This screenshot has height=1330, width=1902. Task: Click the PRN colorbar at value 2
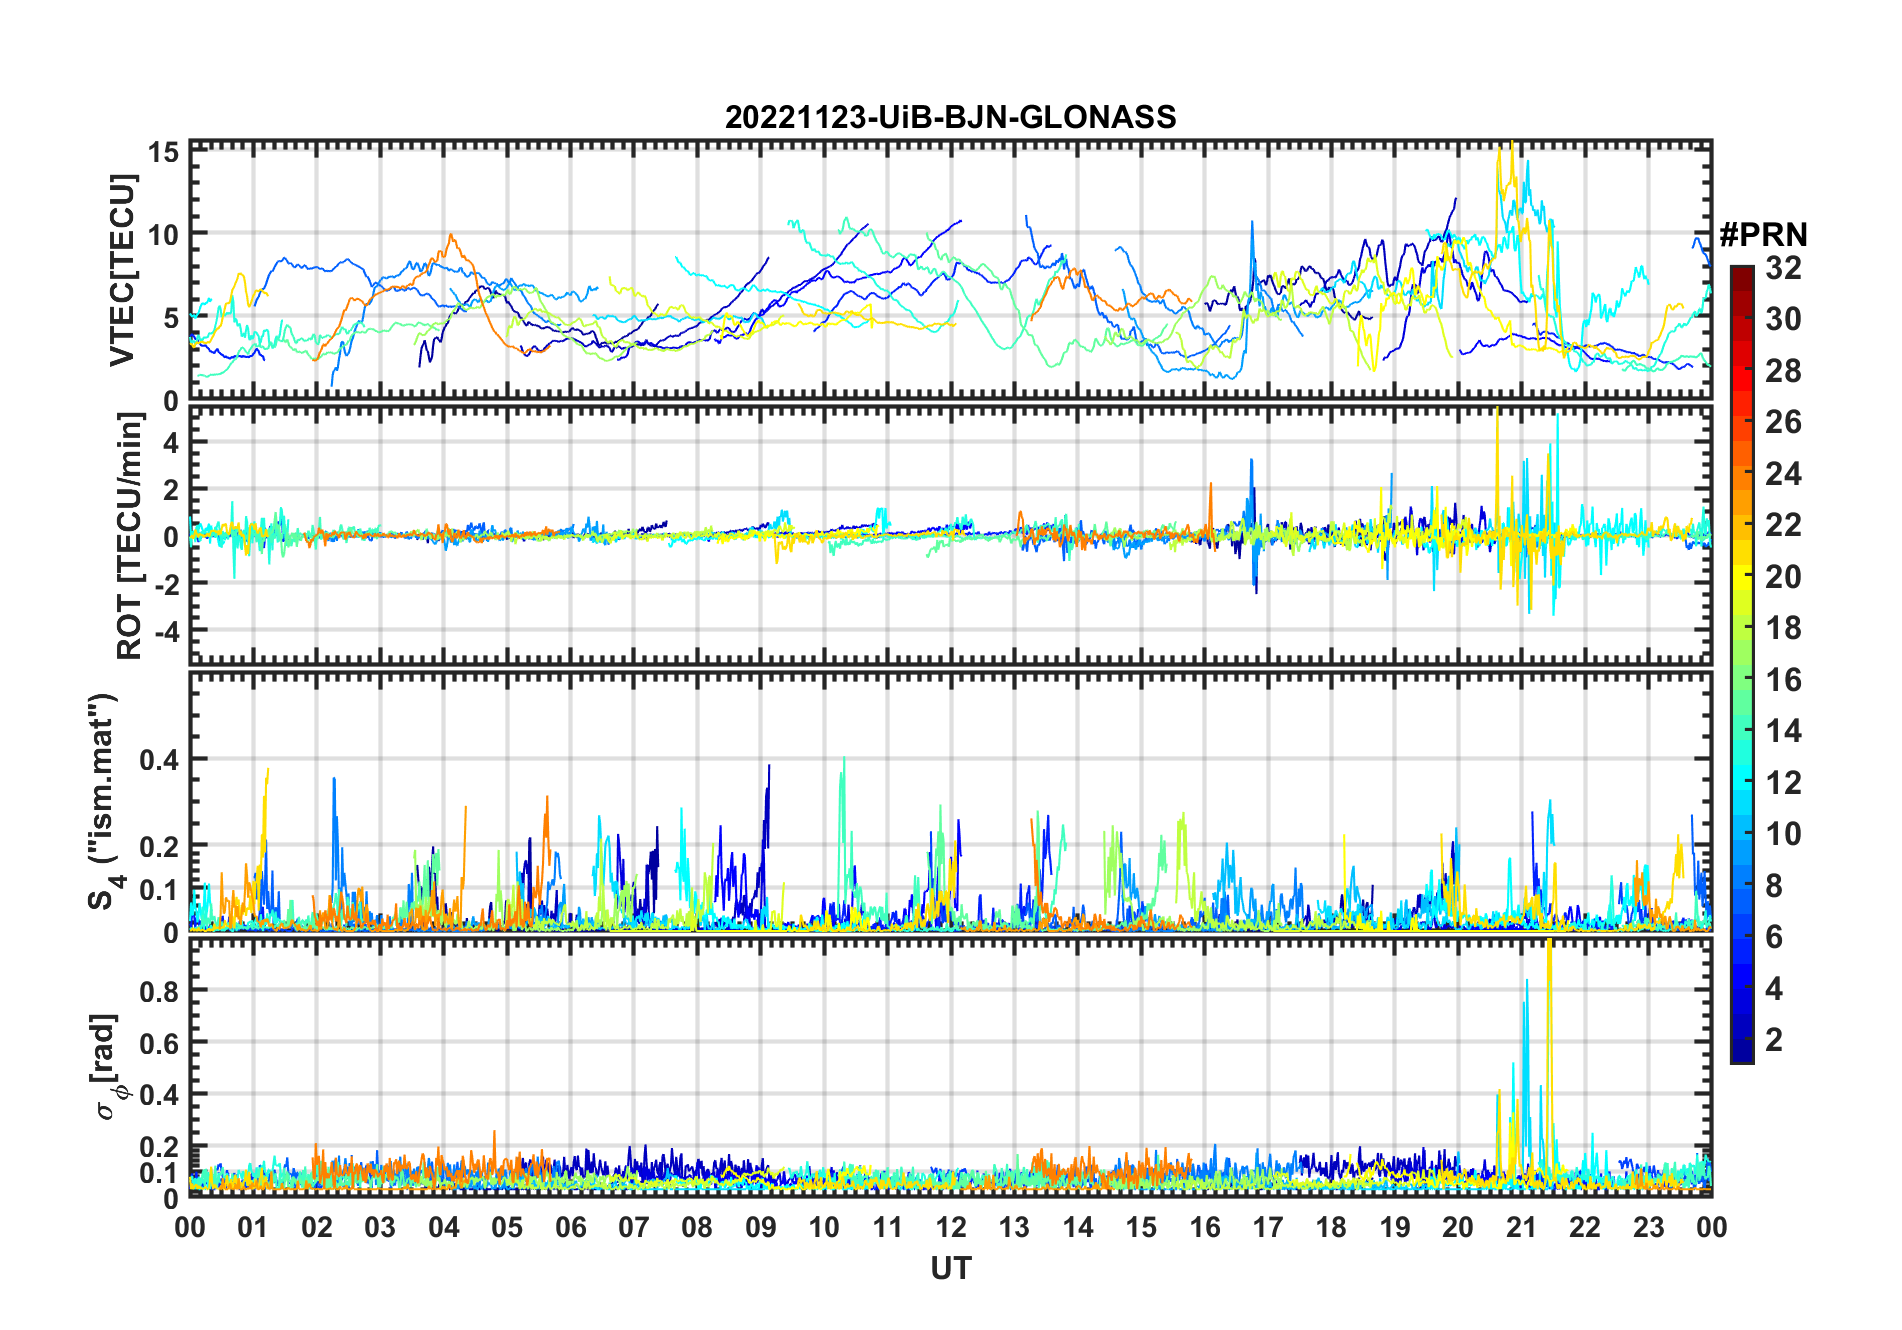tap(1741, 1039)
